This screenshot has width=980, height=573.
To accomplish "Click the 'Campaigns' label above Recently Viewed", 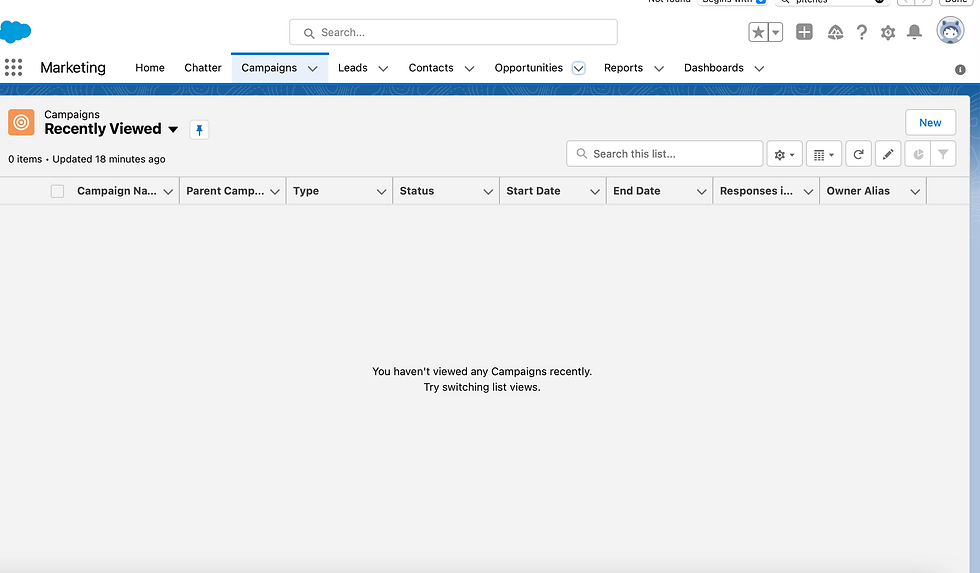I will (x=72, y=114).
